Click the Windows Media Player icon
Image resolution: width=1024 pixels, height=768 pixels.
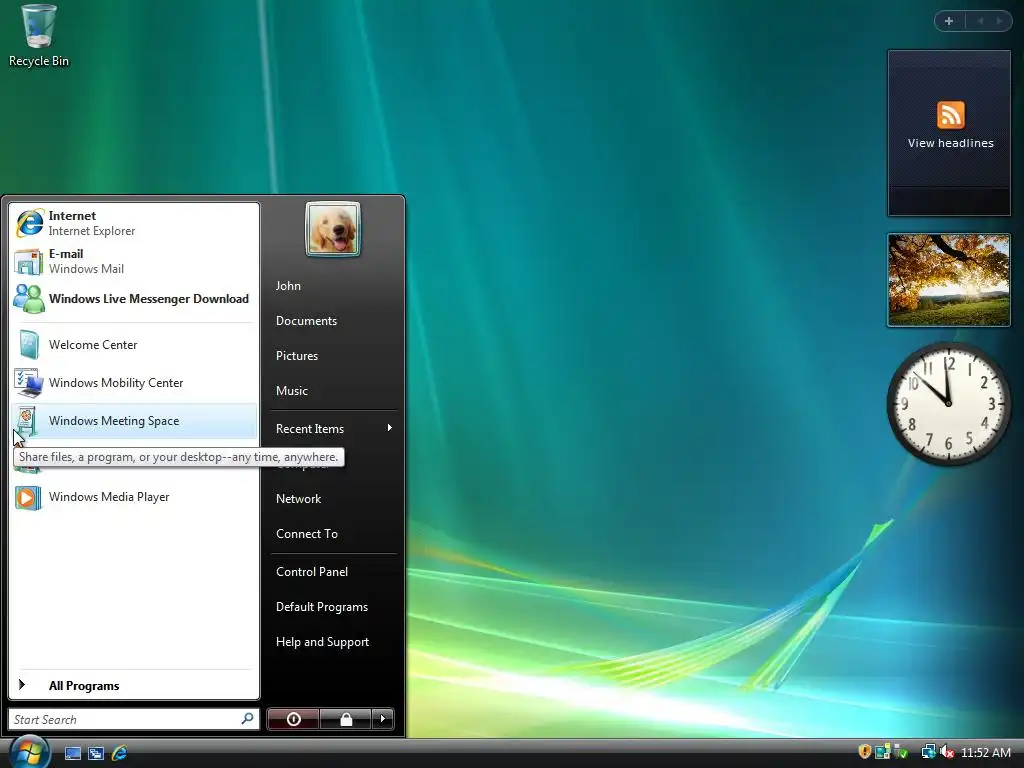pyautogui.click(x=29, y=497)
